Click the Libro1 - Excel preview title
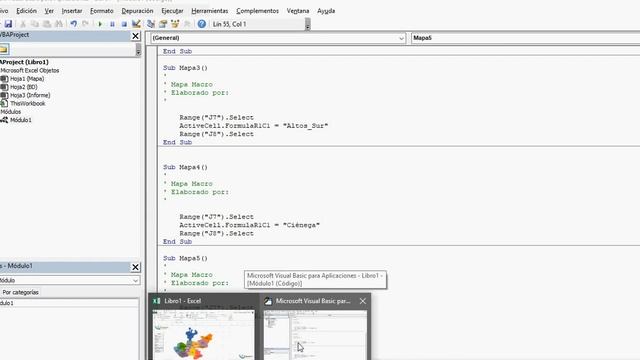The width and height of the screenshot is (640, 360). pos(182,301)
